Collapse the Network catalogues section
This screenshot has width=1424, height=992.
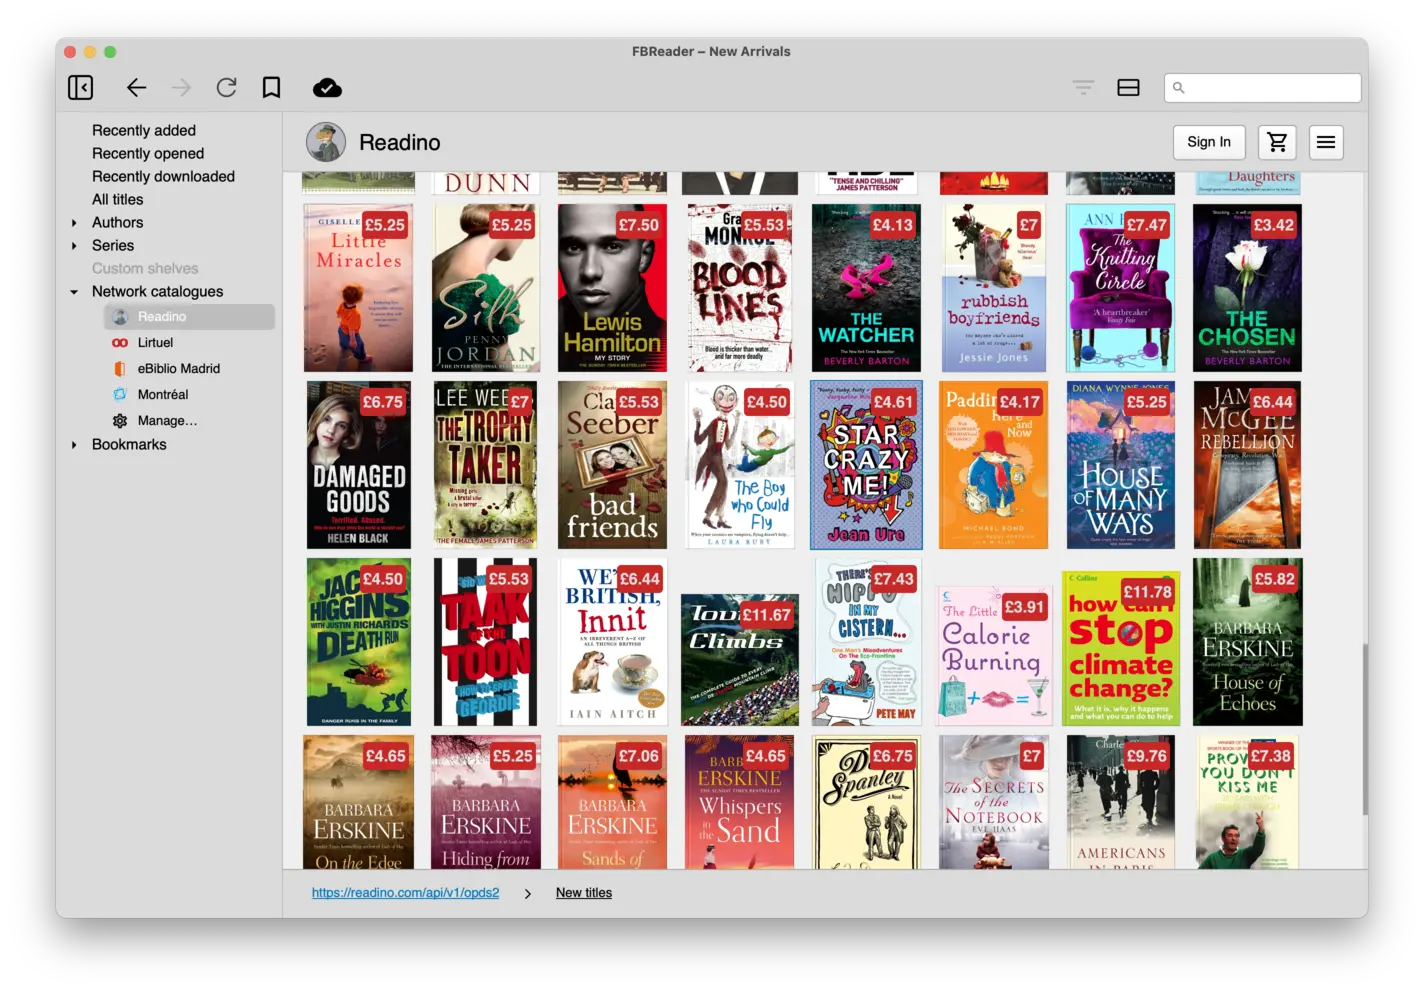[x=74, y=292]
